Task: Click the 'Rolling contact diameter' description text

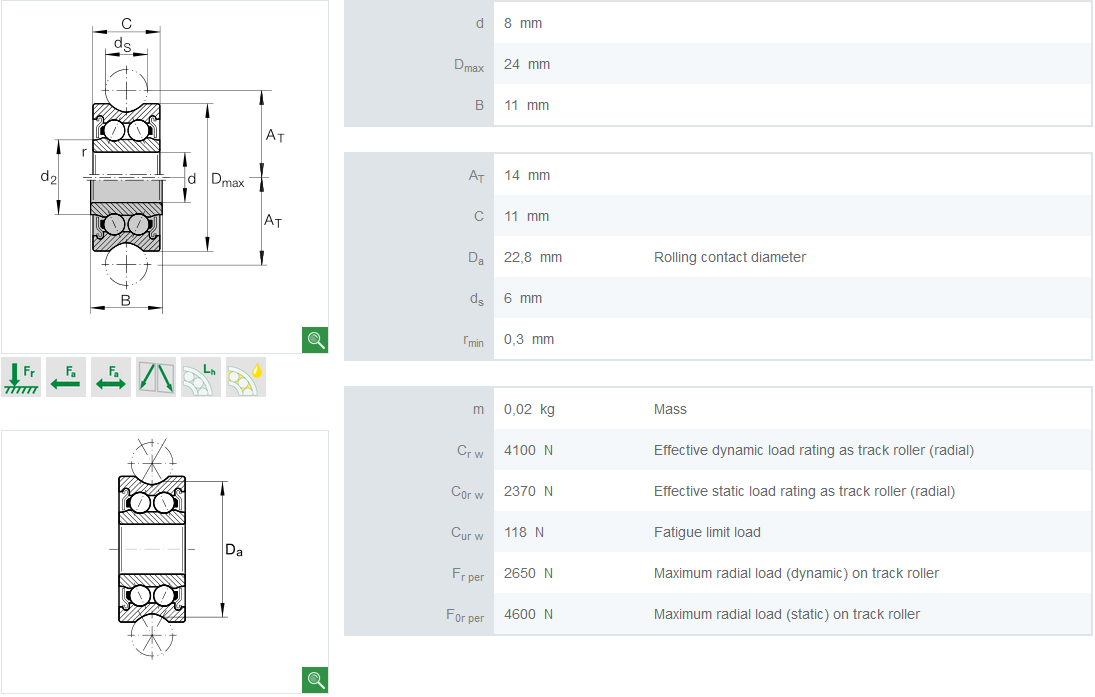Action: click(729, 257)
